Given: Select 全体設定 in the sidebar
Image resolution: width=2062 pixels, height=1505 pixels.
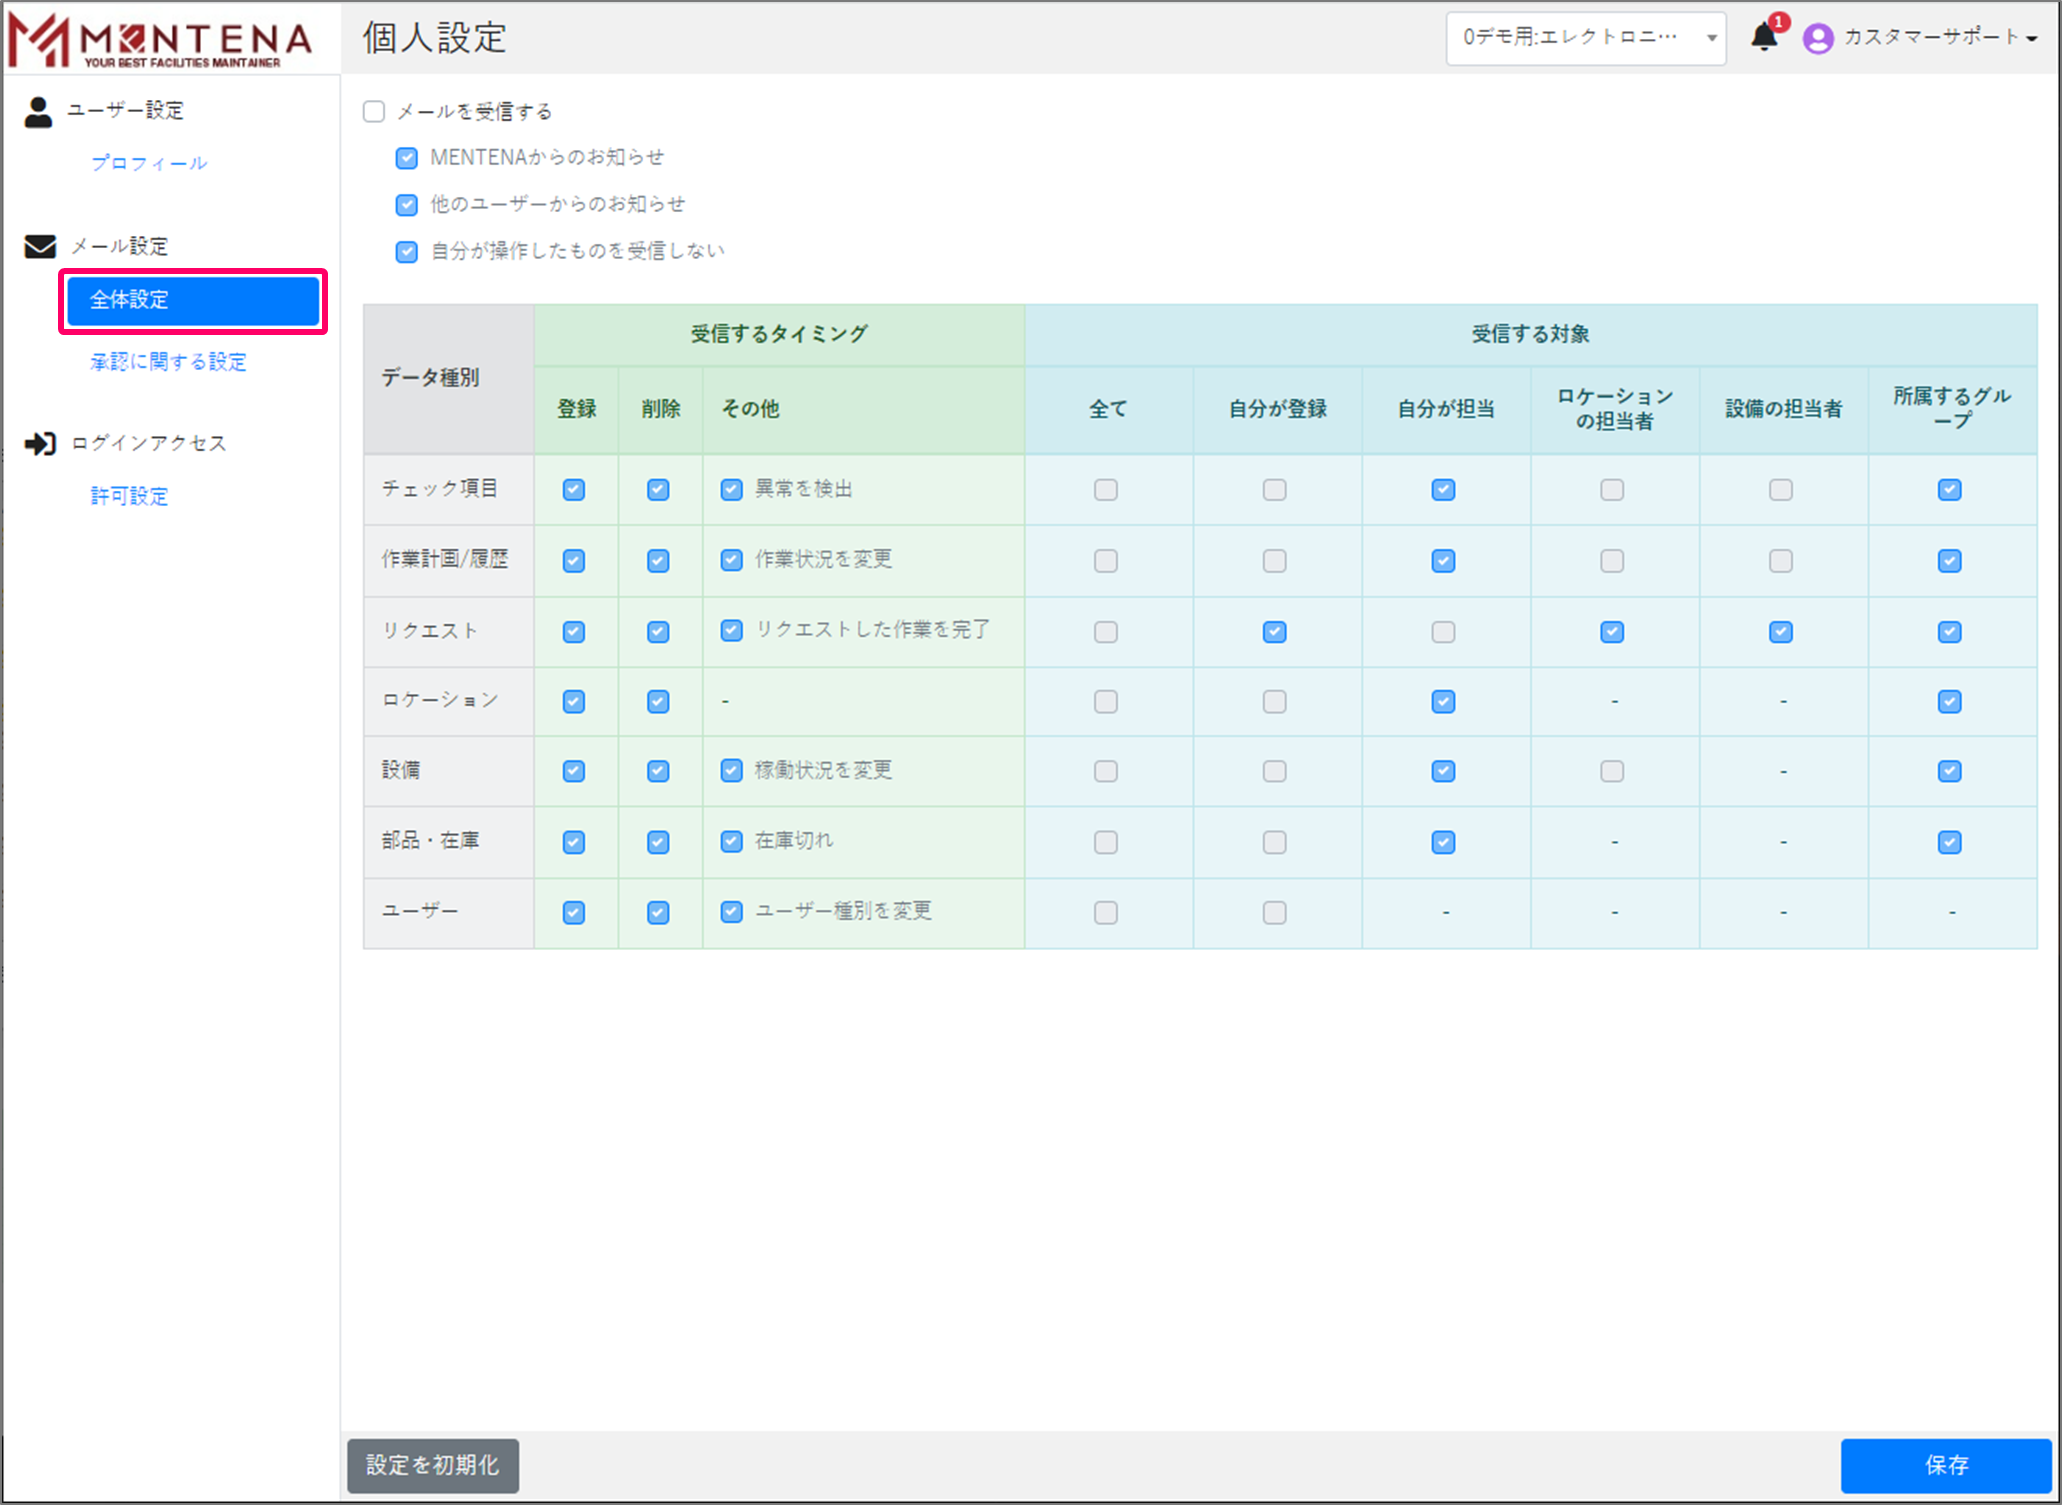Looking at the screenshot, I should 193,300.
